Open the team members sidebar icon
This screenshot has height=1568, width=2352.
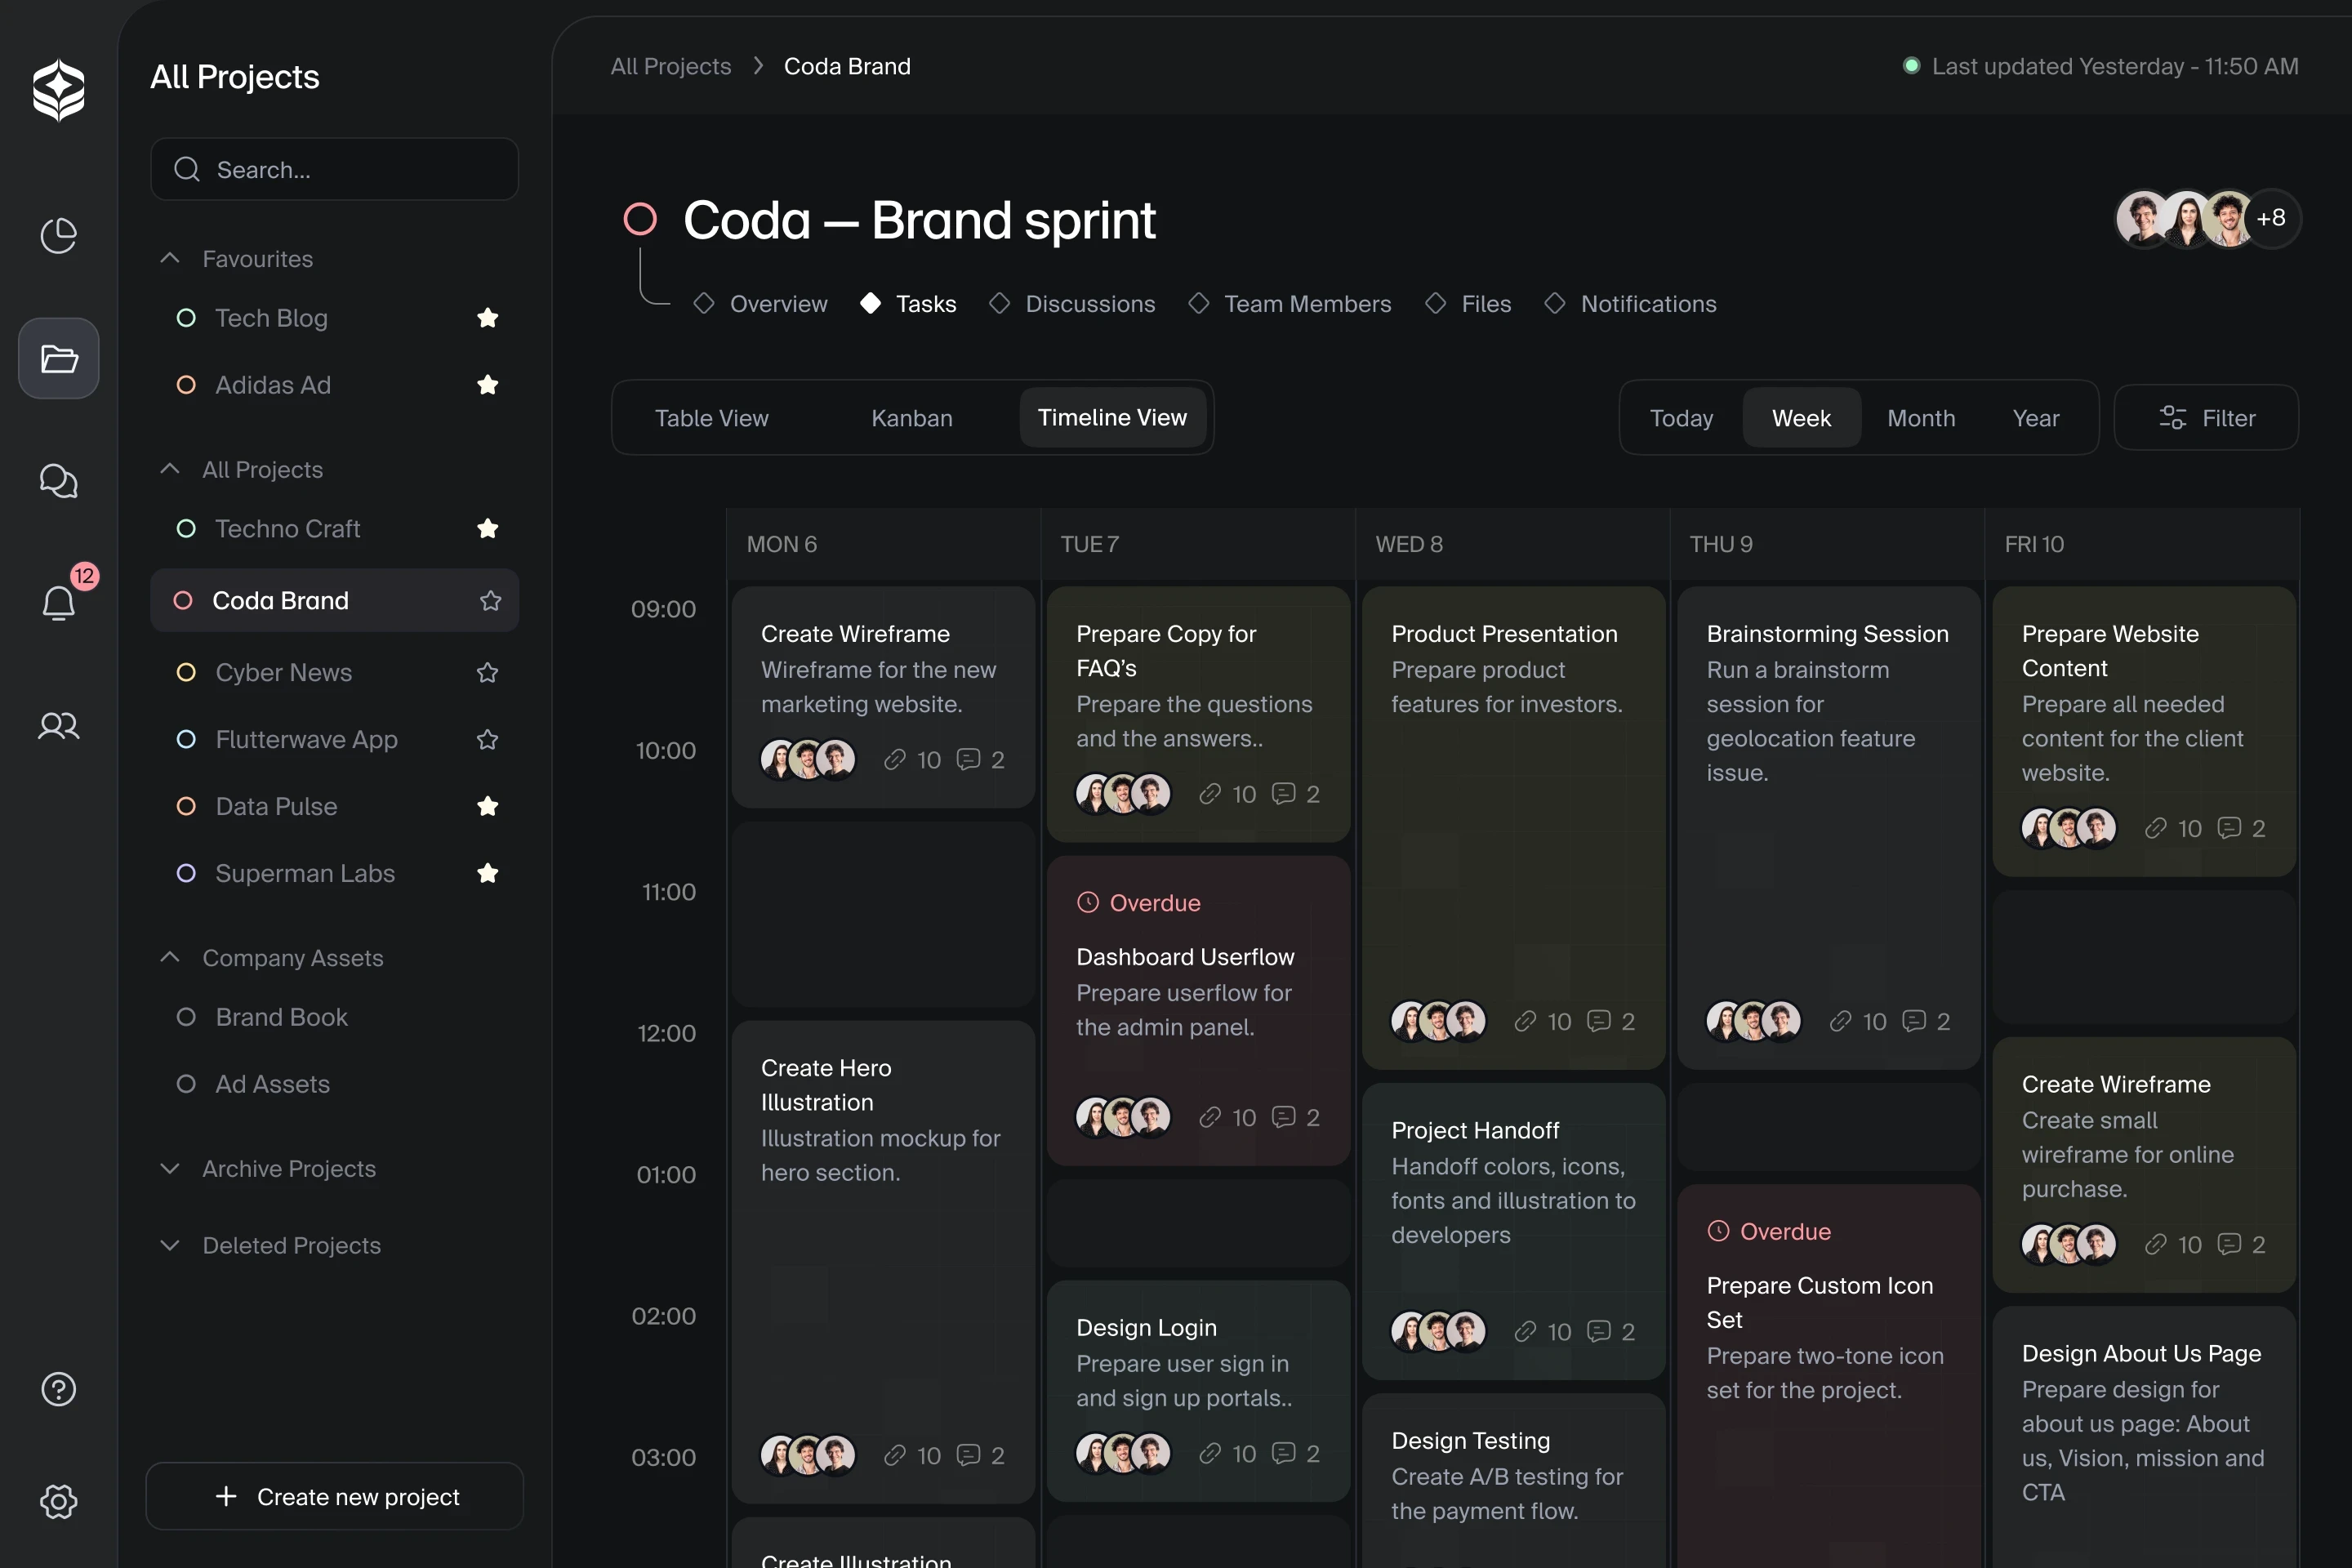point(58,725)
